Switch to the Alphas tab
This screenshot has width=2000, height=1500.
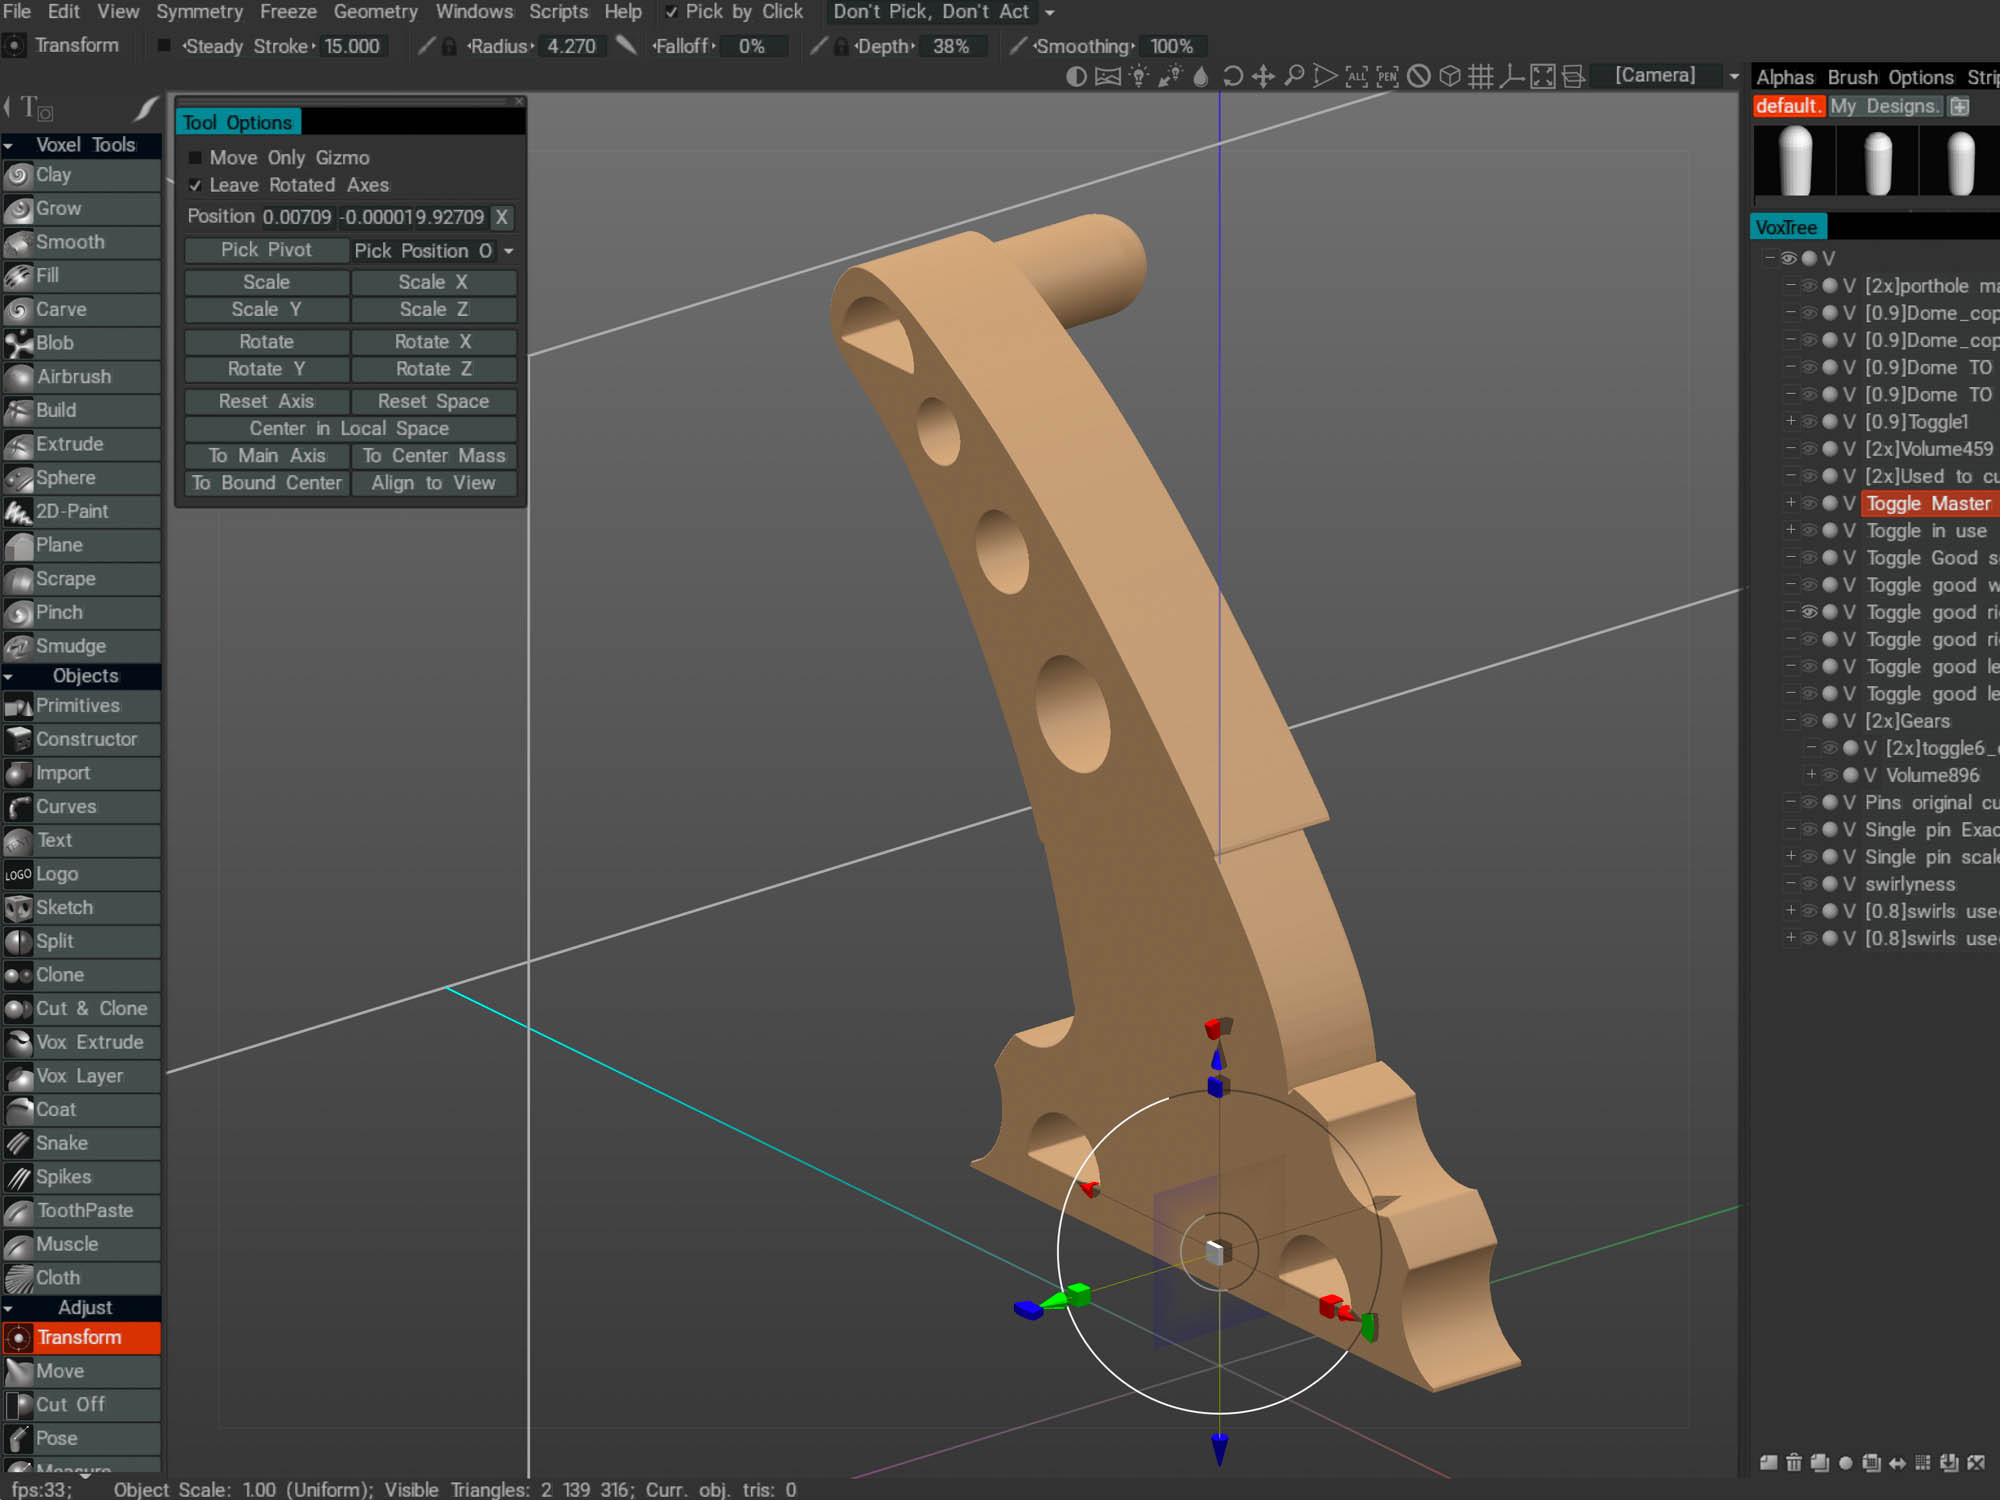tap(1785, 78)
